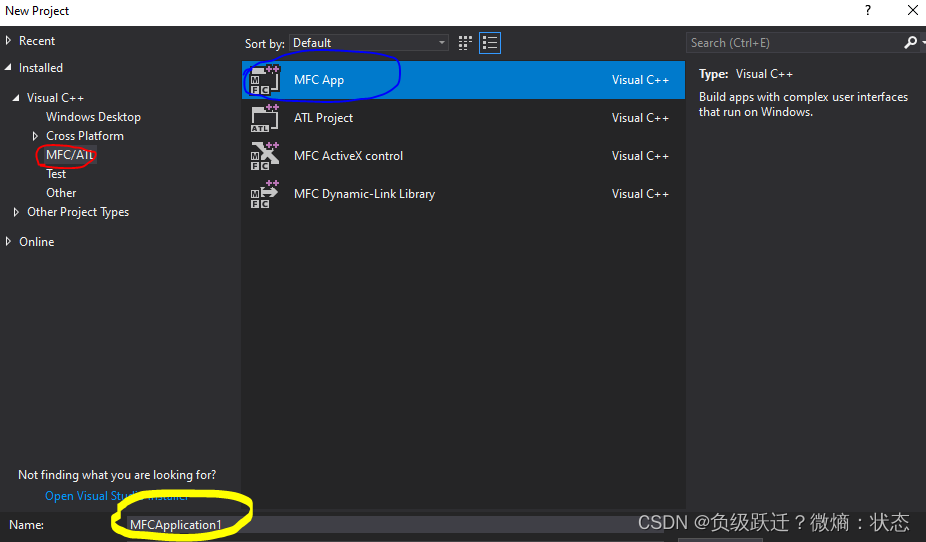Image resolution: width=926 pixels, height=542 pixels.
Task: Open Visual Studio Installer link
Action: [116, 496]
